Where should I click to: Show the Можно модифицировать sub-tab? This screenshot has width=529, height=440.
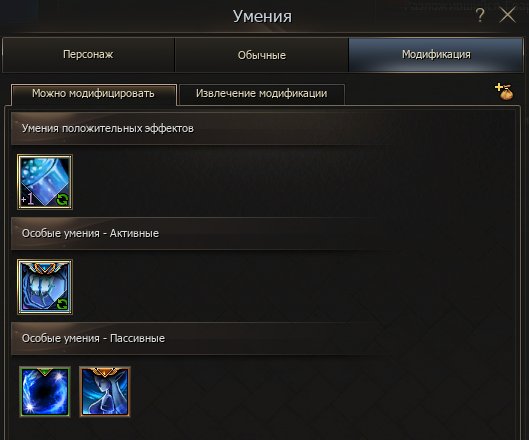tap(93, 94)
